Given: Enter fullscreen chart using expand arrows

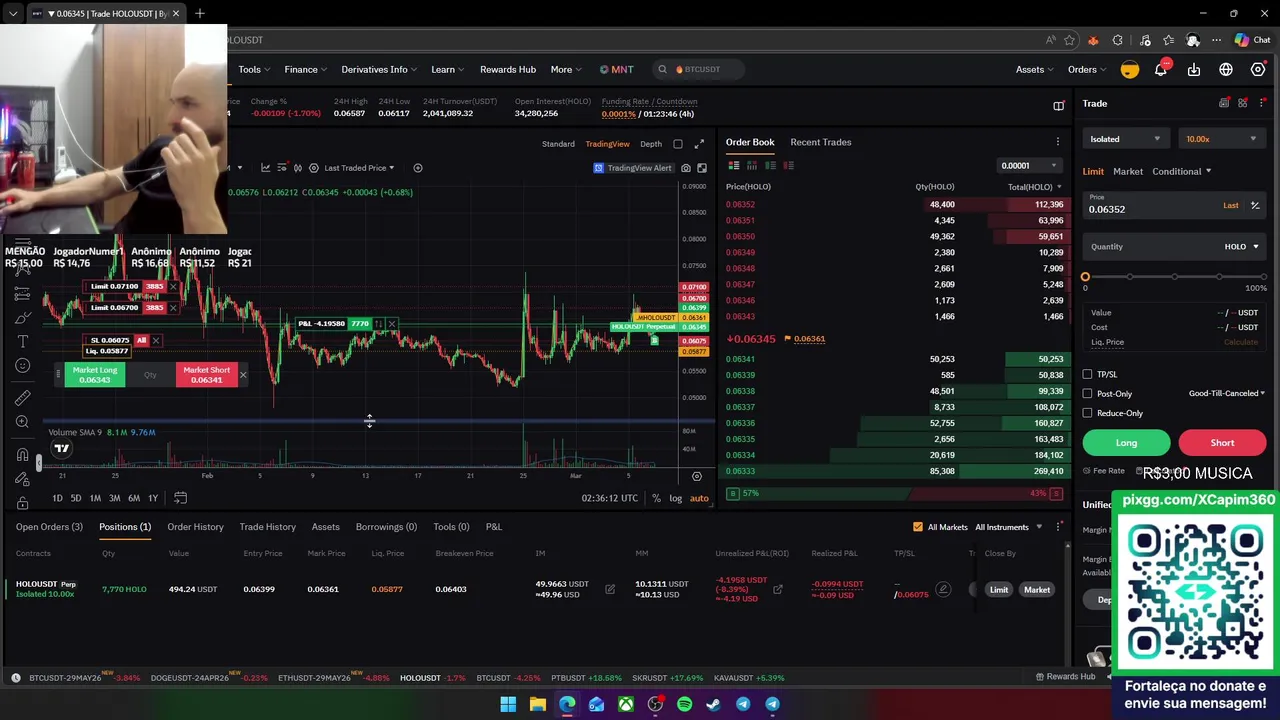Looking at the screenshot, I should tap(699, 144).
